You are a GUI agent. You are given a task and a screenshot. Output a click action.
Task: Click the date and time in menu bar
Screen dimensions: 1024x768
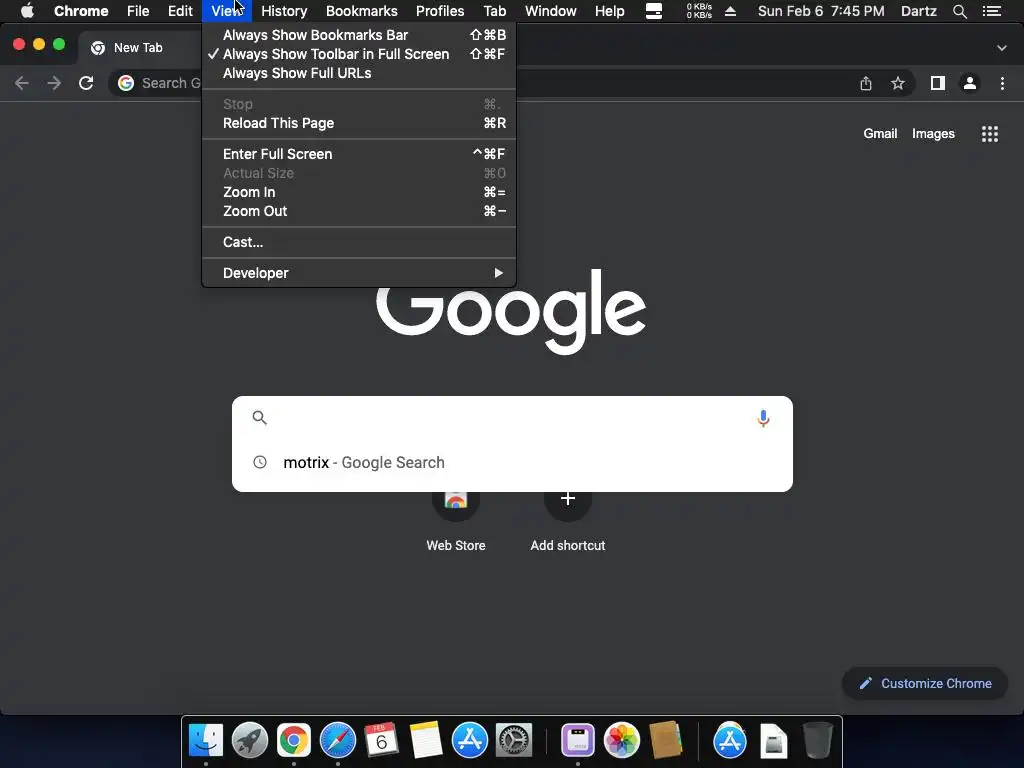click(x=821, y=11)
